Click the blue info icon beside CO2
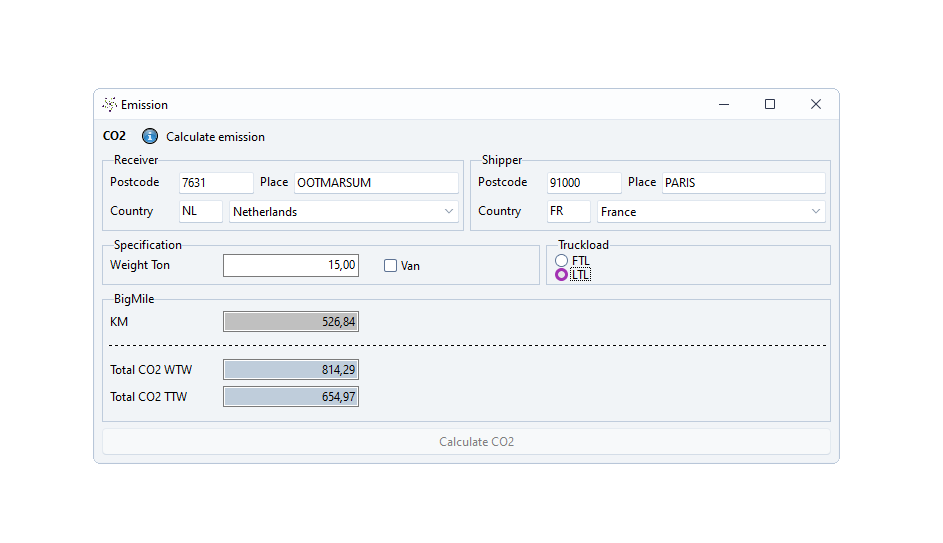This screenshot has width=943, height=543. [x=150, y=137]
